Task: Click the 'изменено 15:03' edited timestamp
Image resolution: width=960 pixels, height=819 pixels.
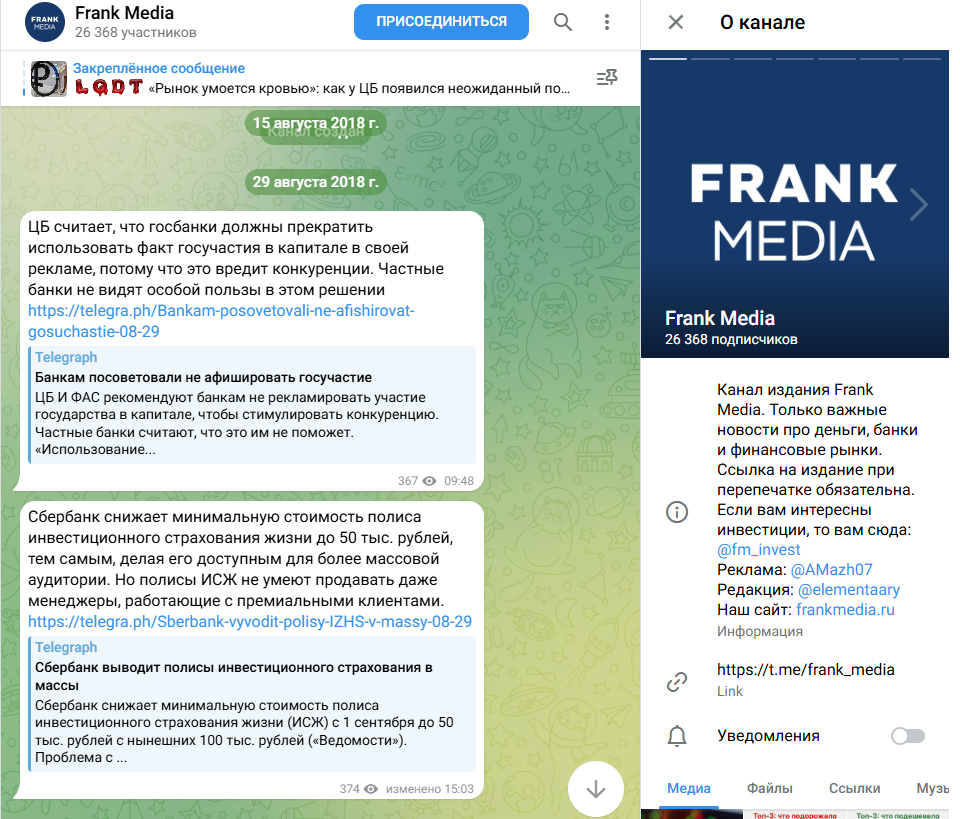Action: coord(429,789)
